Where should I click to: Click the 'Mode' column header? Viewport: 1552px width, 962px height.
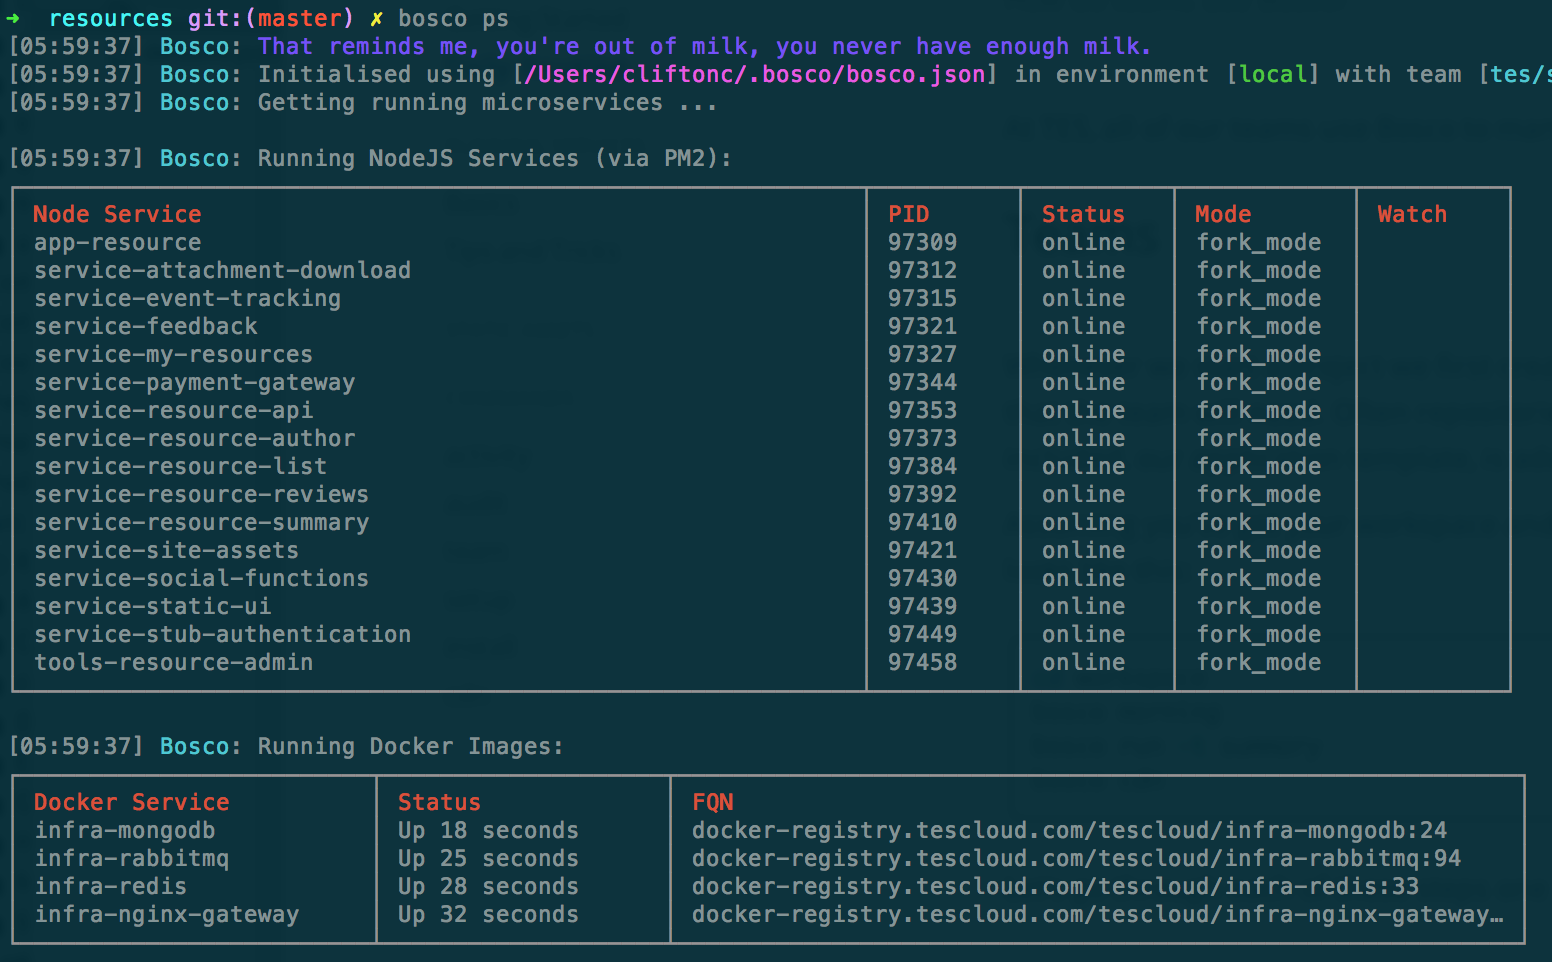pyautogui.click(x=1223, y=215)
